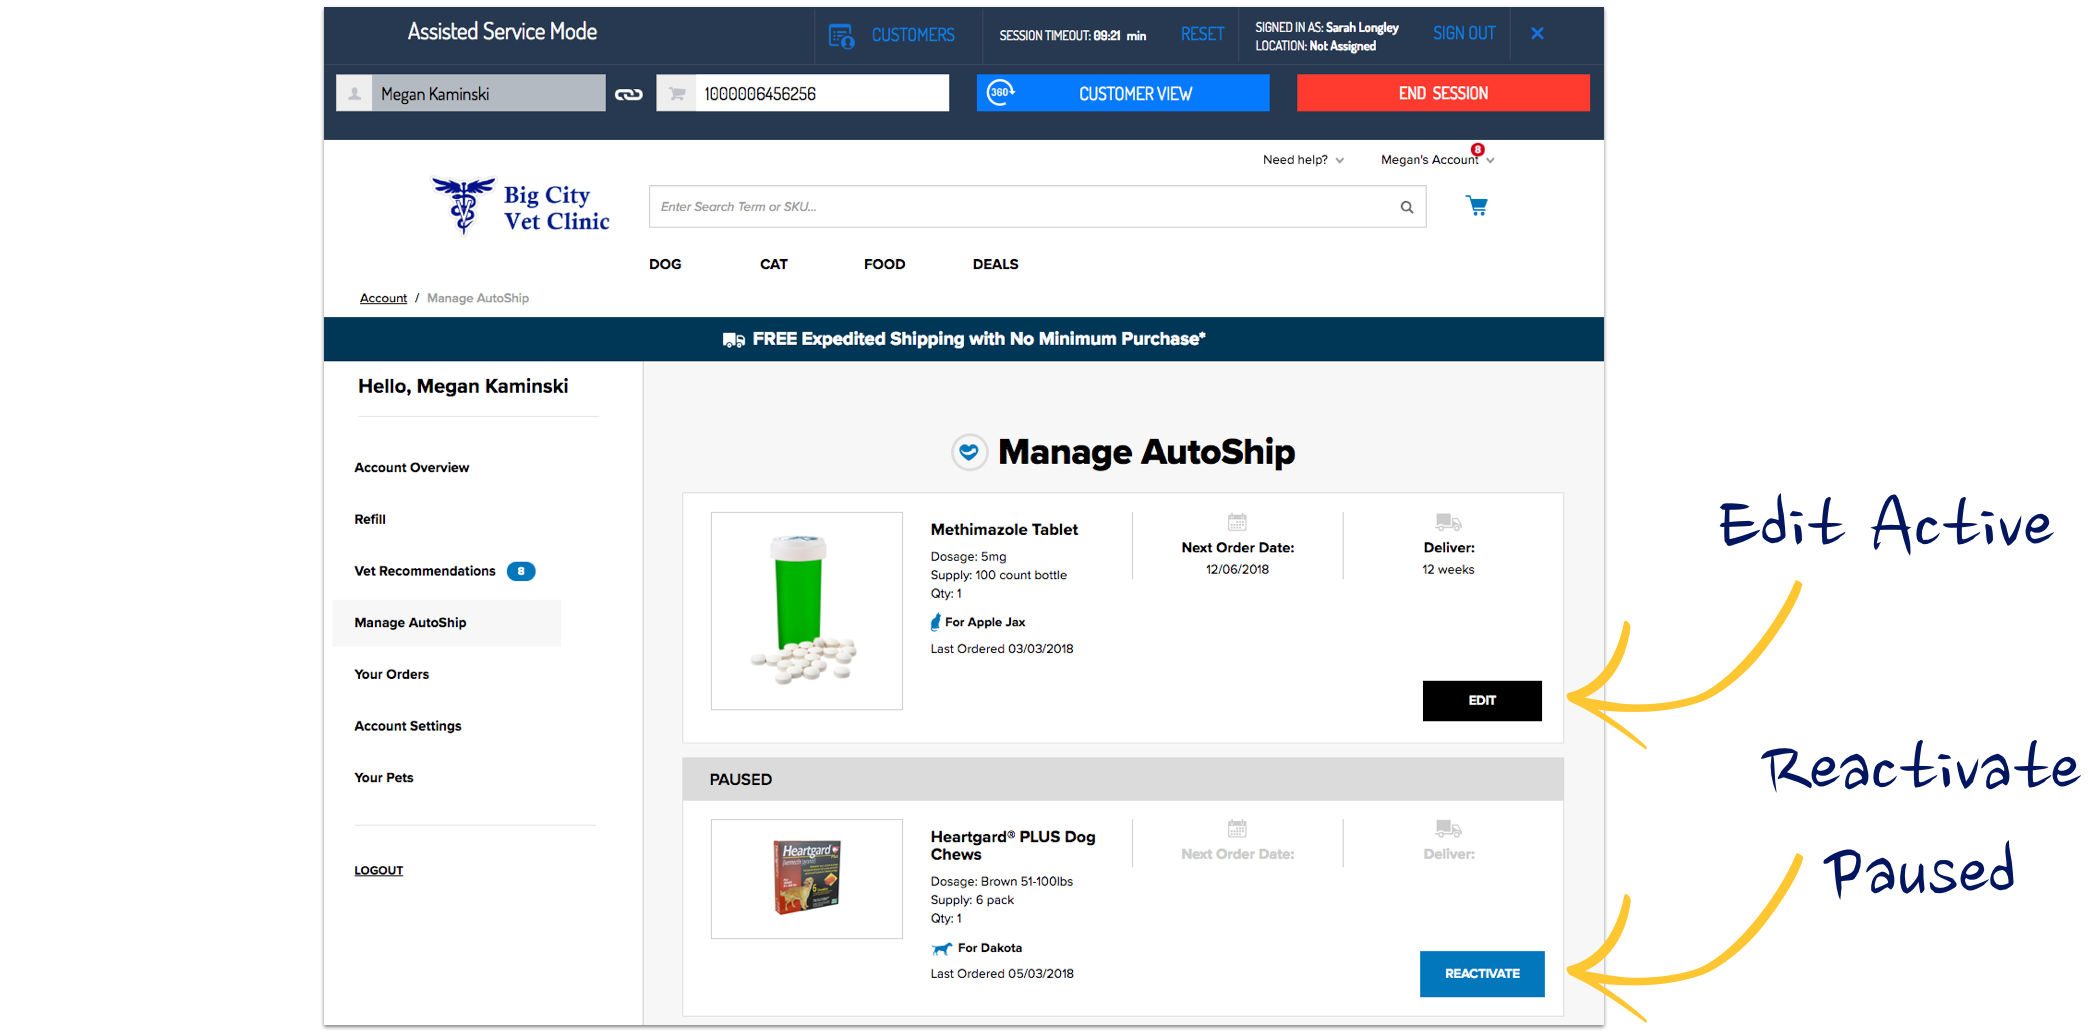Click the CUSTOMERS link in the top bar
Viewport: 2088px width, 1034px height.
pos(913,35)
